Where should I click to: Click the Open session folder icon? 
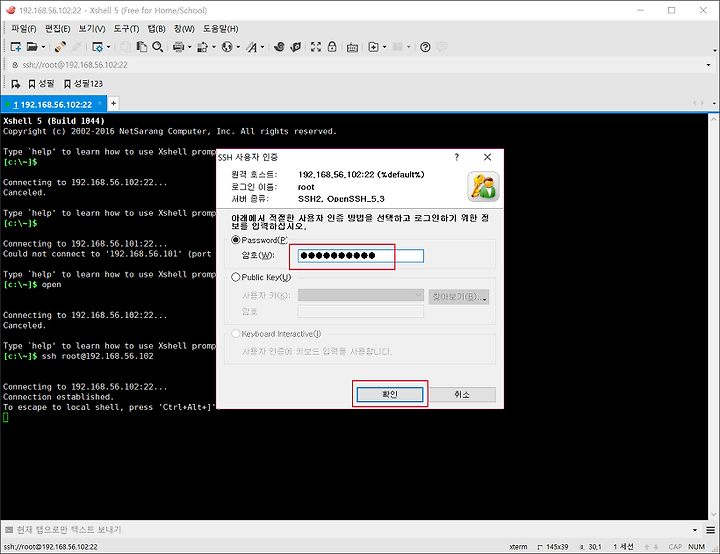32,47
